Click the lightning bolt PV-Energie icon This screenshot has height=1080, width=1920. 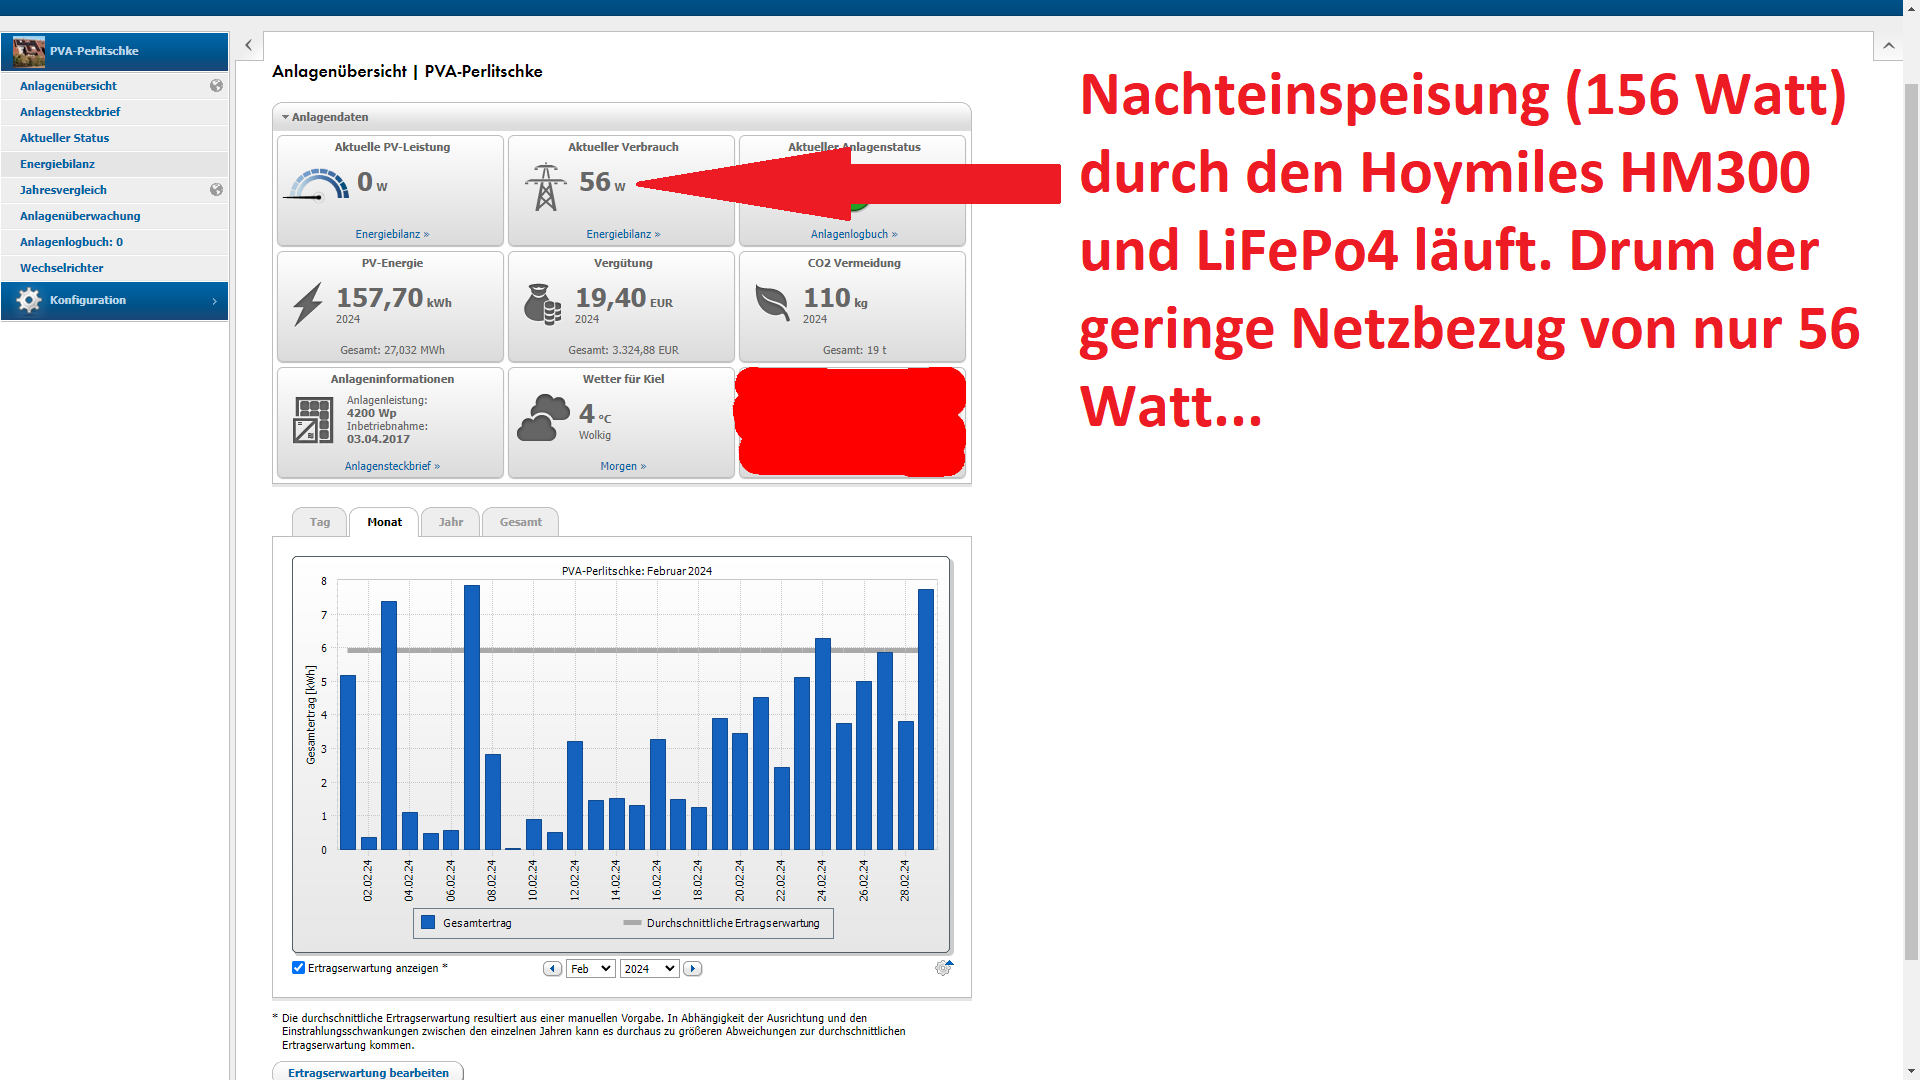pyautogui.click(x=307, y=304)
